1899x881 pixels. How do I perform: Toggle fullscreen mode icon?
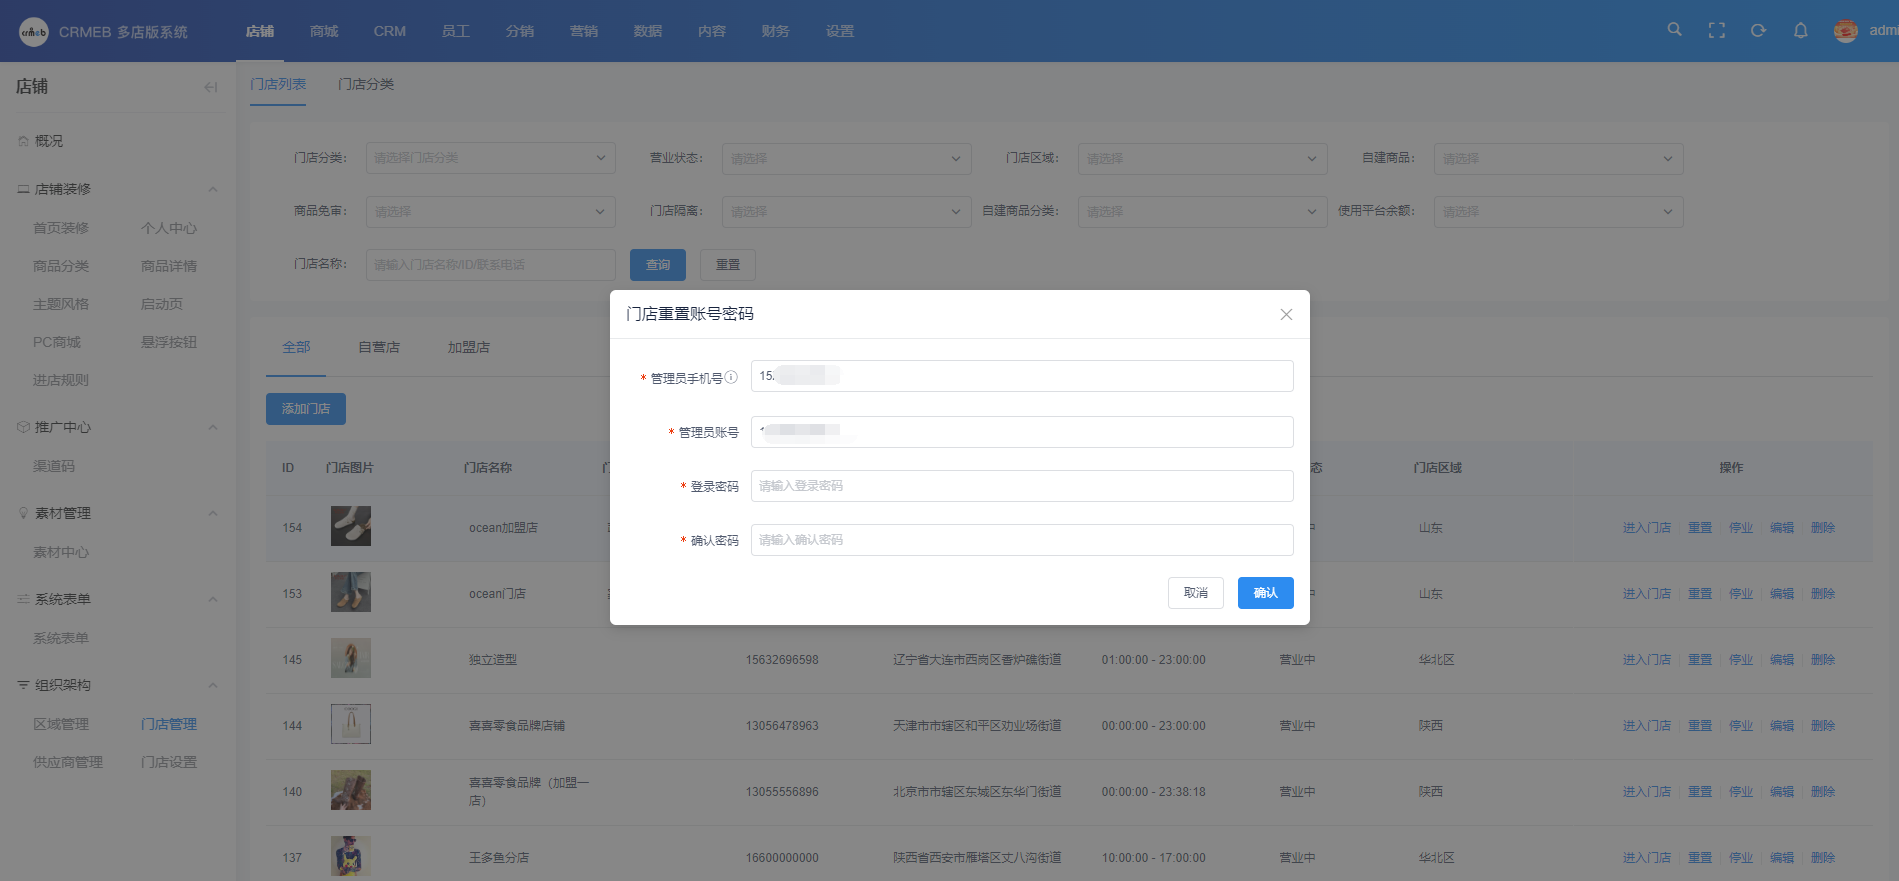[1717, 31]
